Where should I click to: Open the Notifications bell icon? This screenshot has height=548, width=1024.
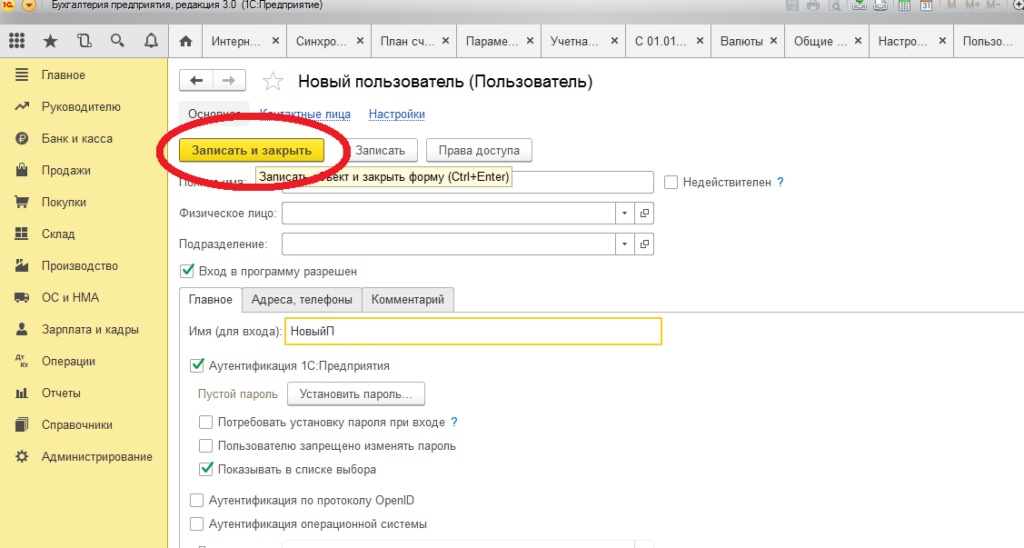(x=151, y=41)
